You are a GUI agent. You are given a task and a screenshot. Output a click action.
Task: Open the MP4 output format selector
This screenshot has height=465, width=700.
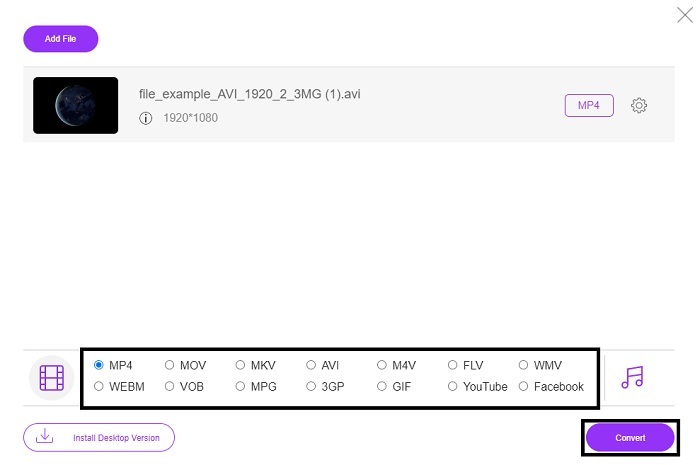click(589, 106)
